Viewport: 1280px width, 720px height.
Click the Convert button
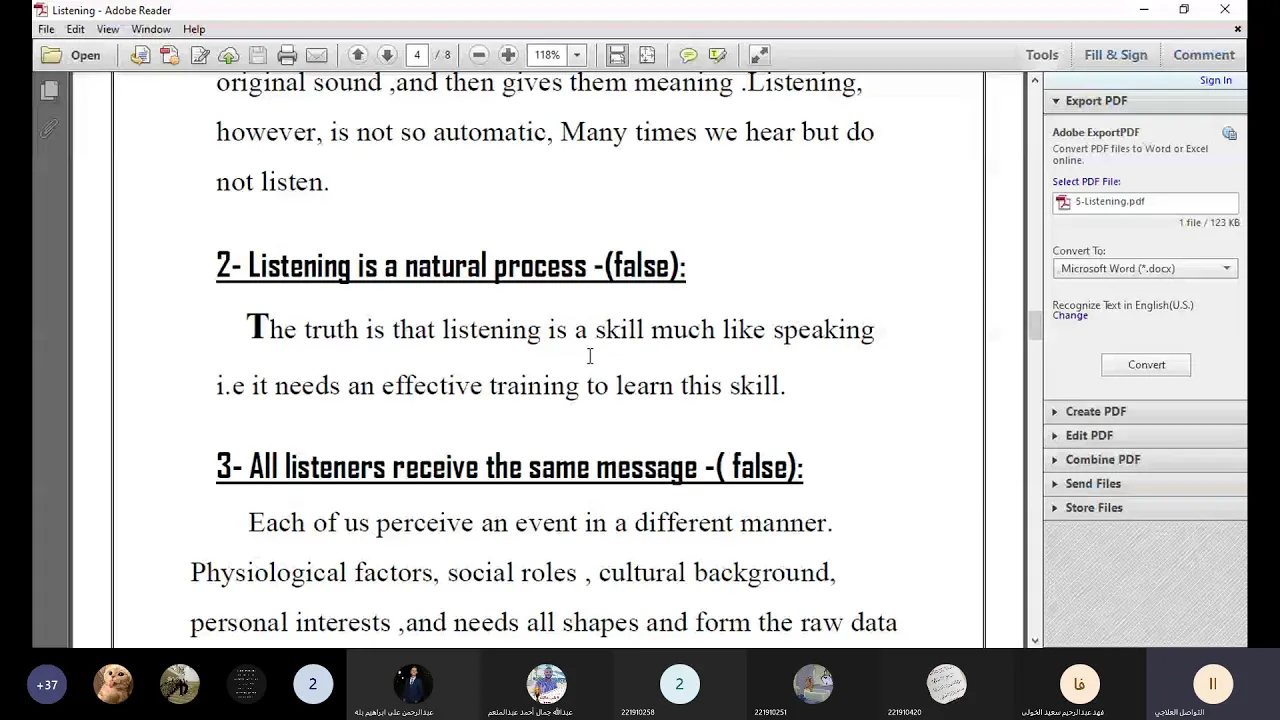coord(1146,365)
